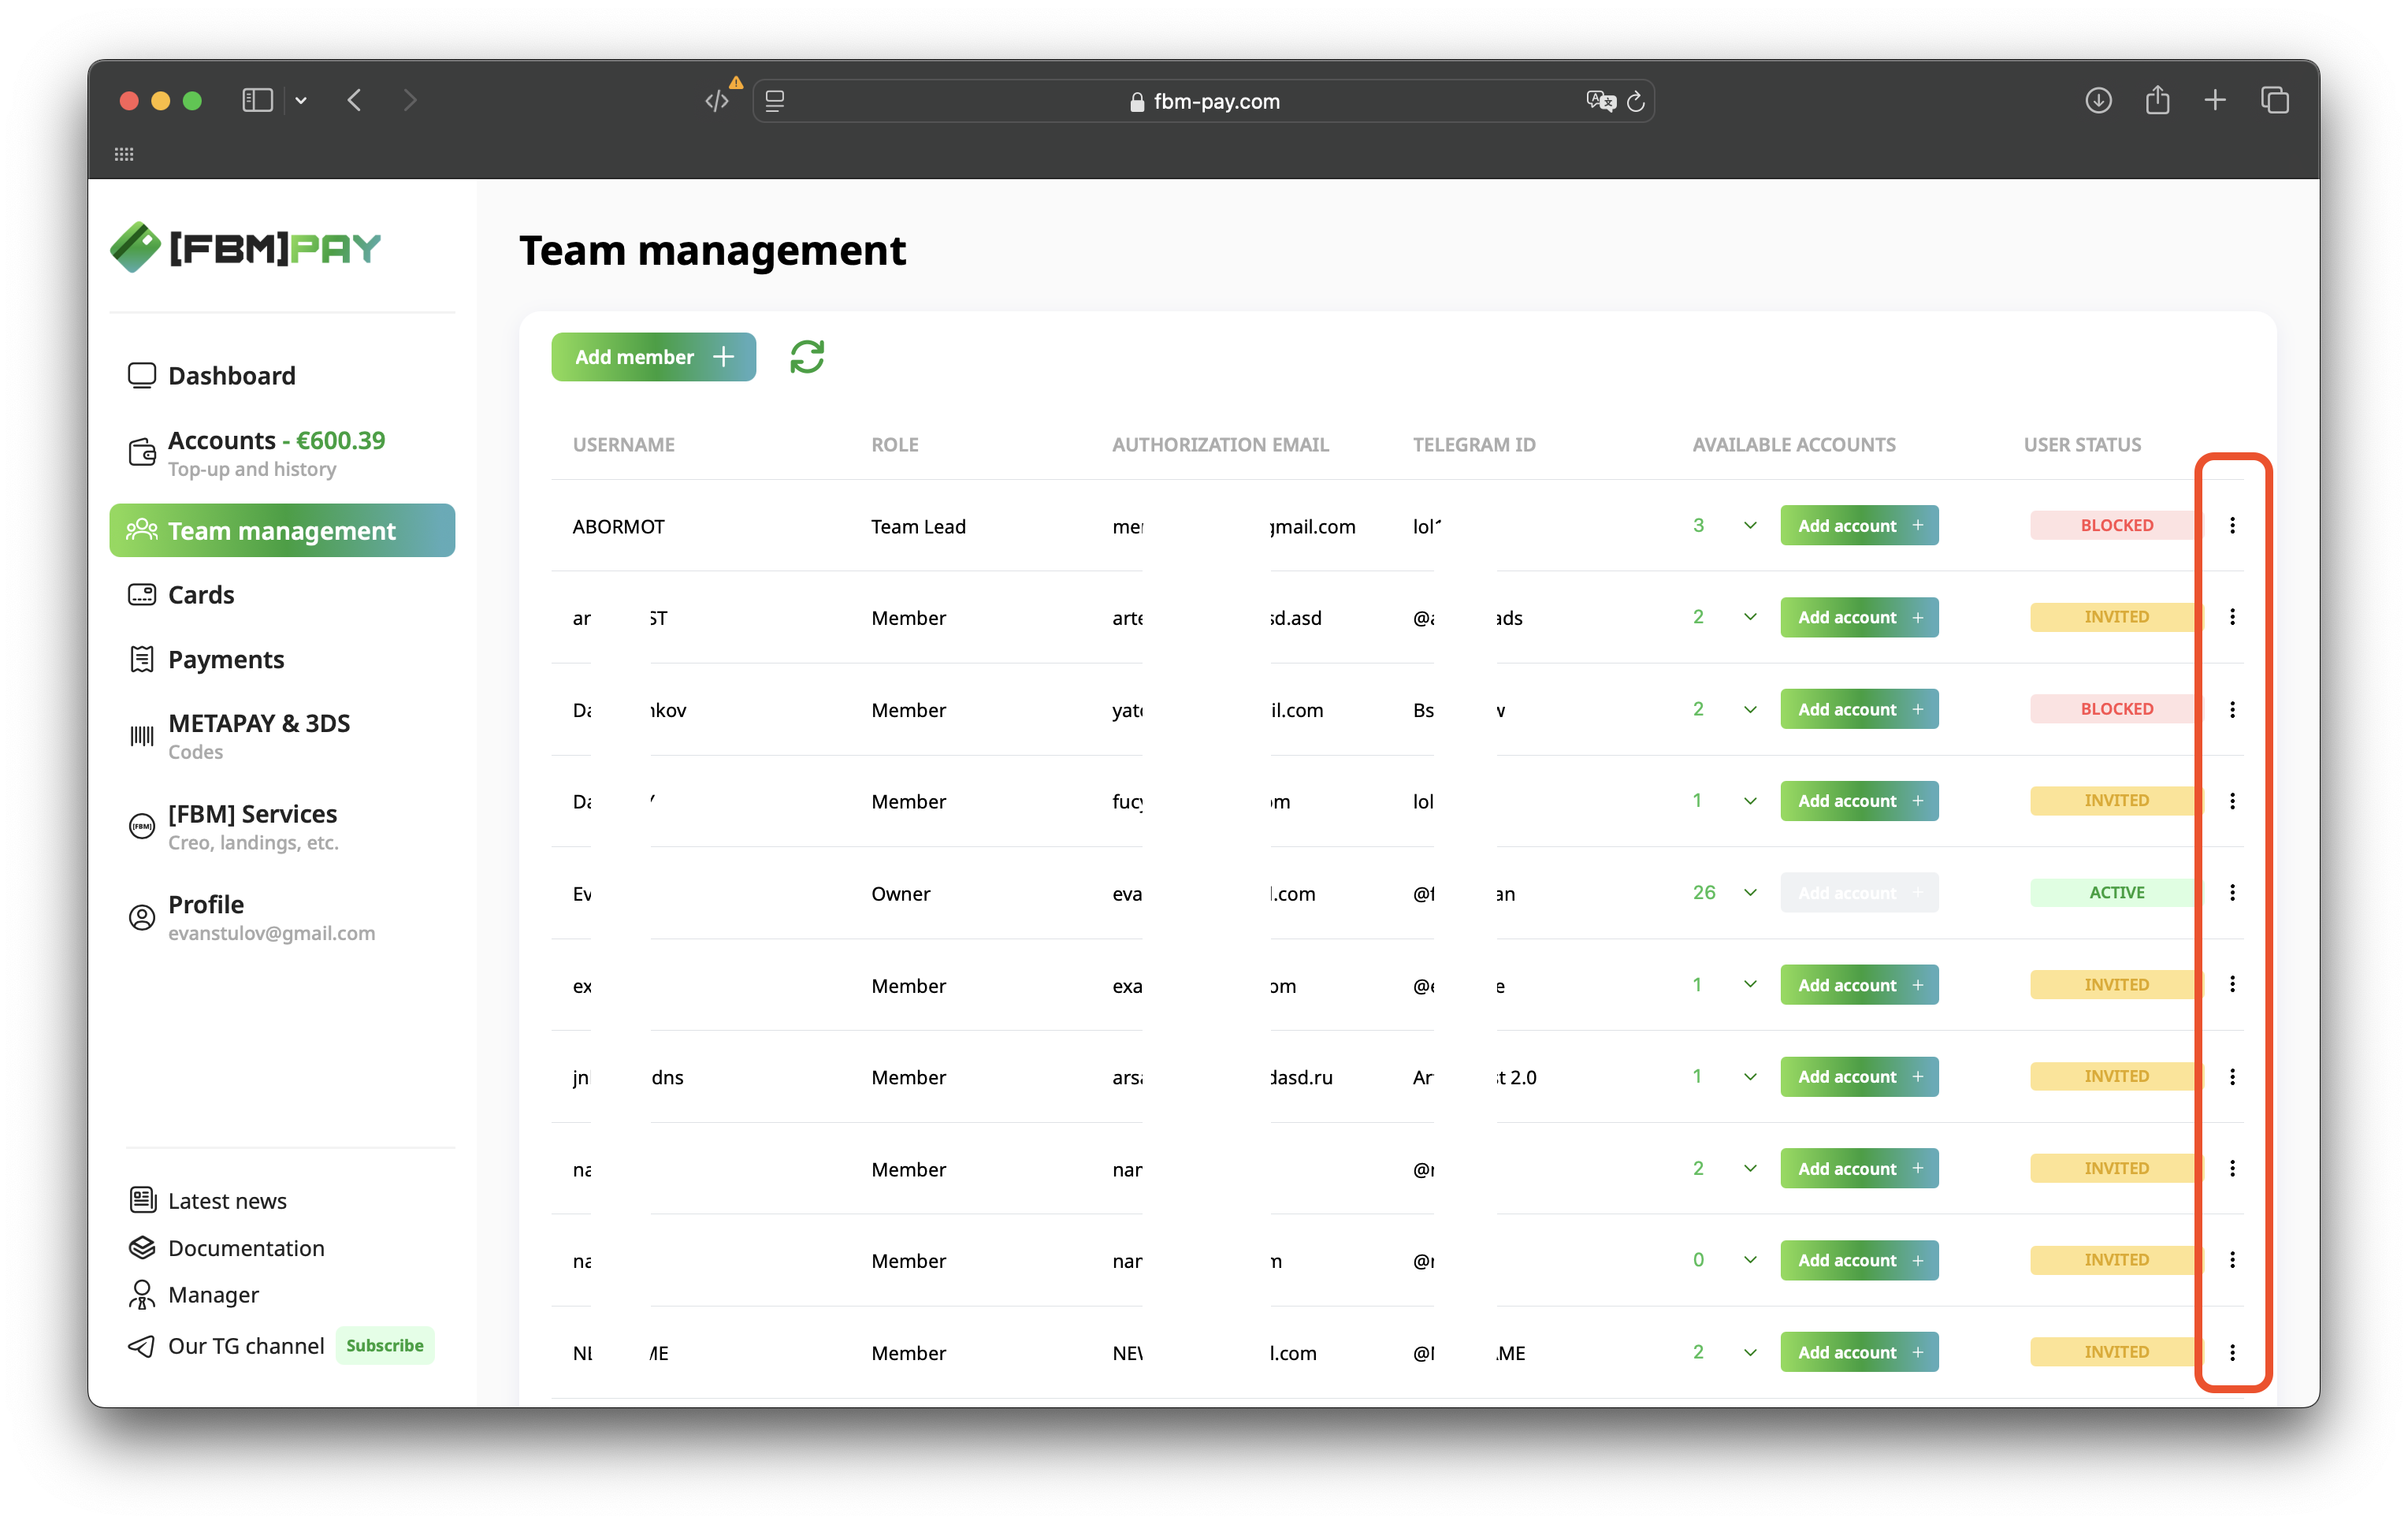Viewport: 2408px width, 1524px height.
Task: Click the Safari share icon
Action: point(2157,101)
